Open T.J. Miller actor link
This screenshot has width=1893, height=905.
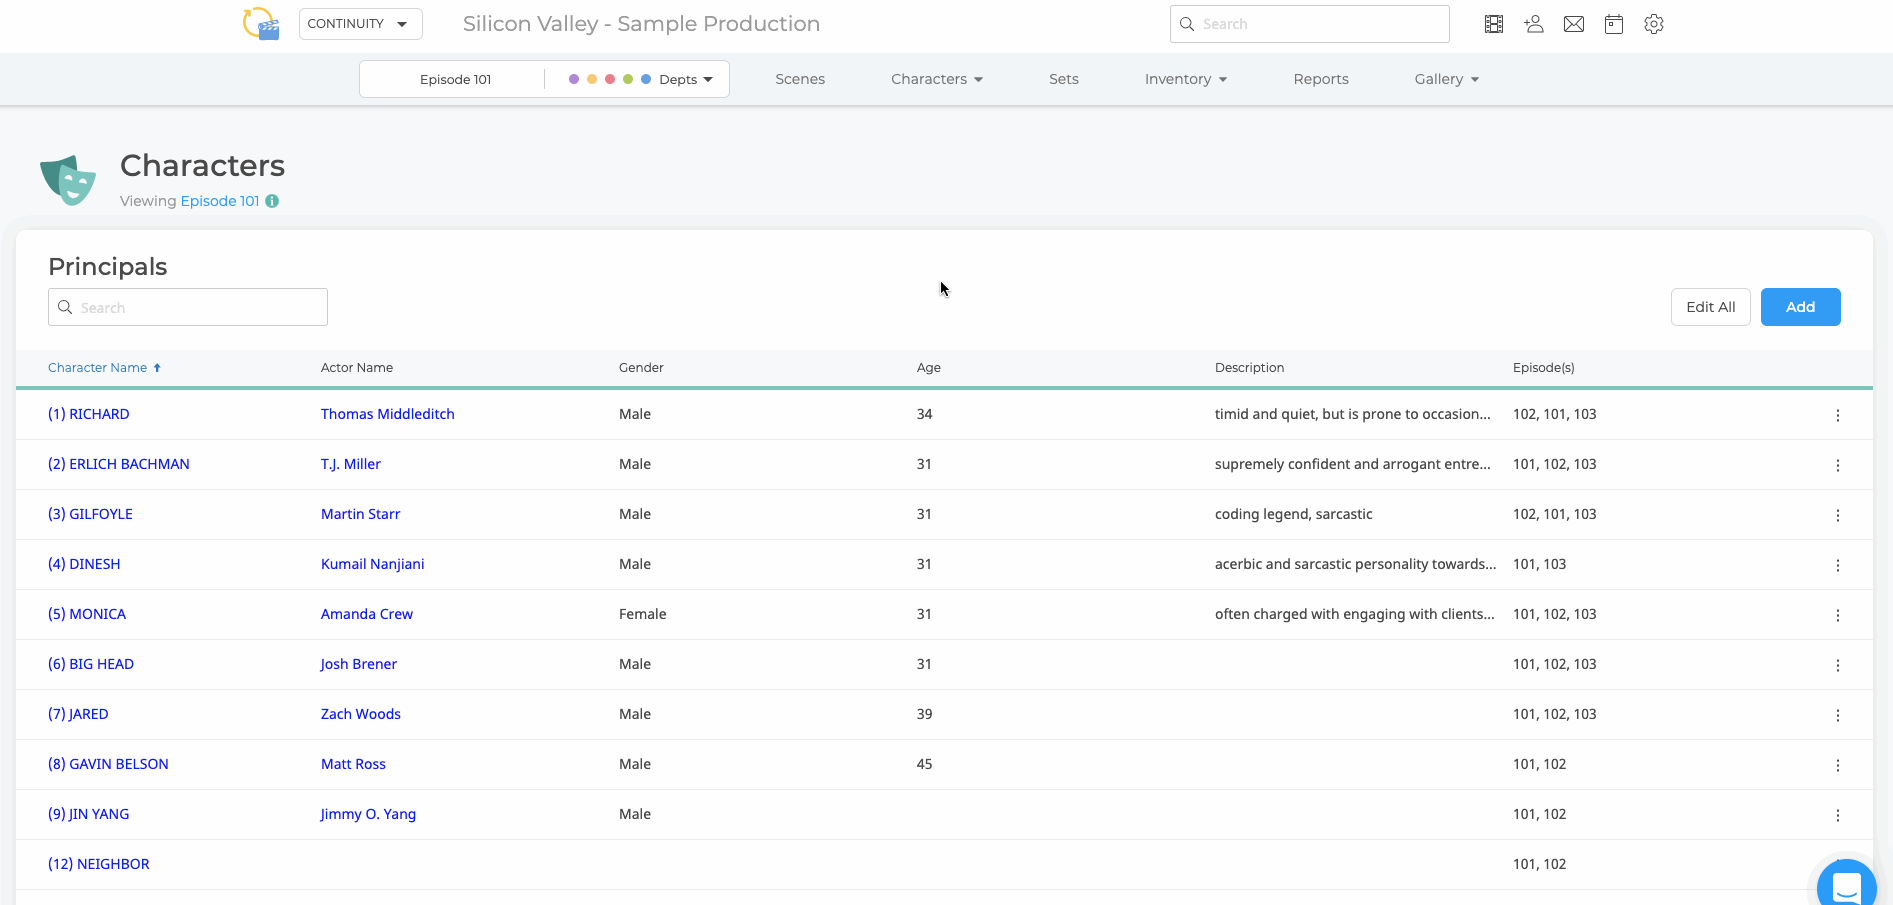[351, 464]
